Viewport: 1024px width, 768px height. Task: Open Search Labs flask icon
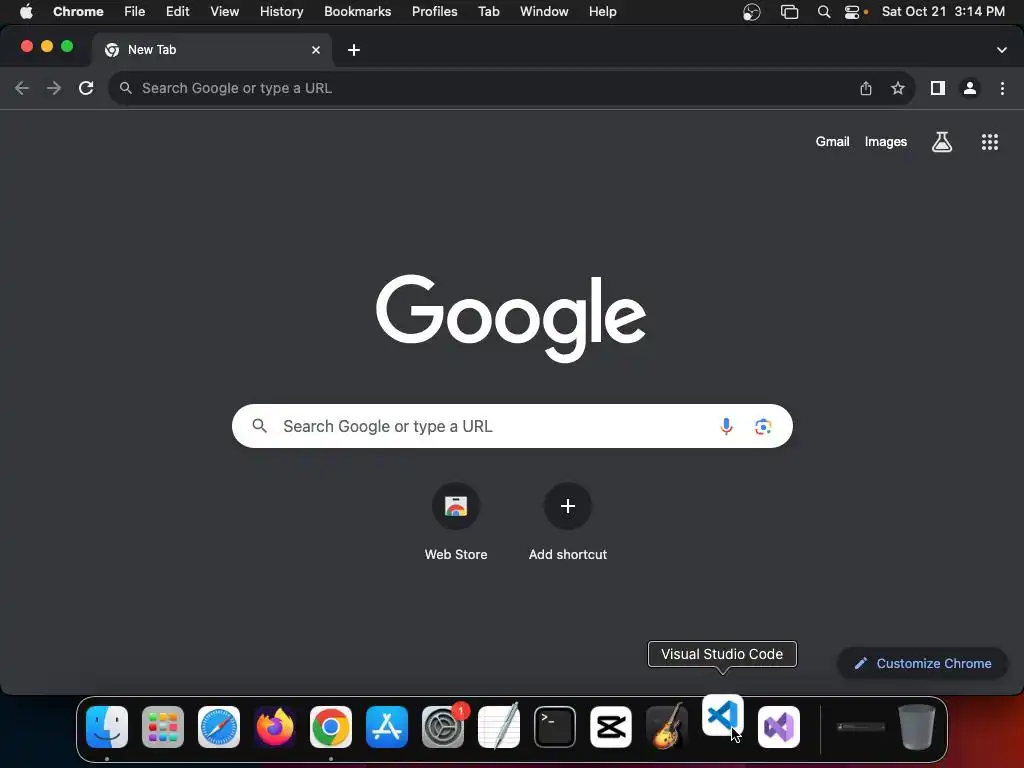(942, 142)
